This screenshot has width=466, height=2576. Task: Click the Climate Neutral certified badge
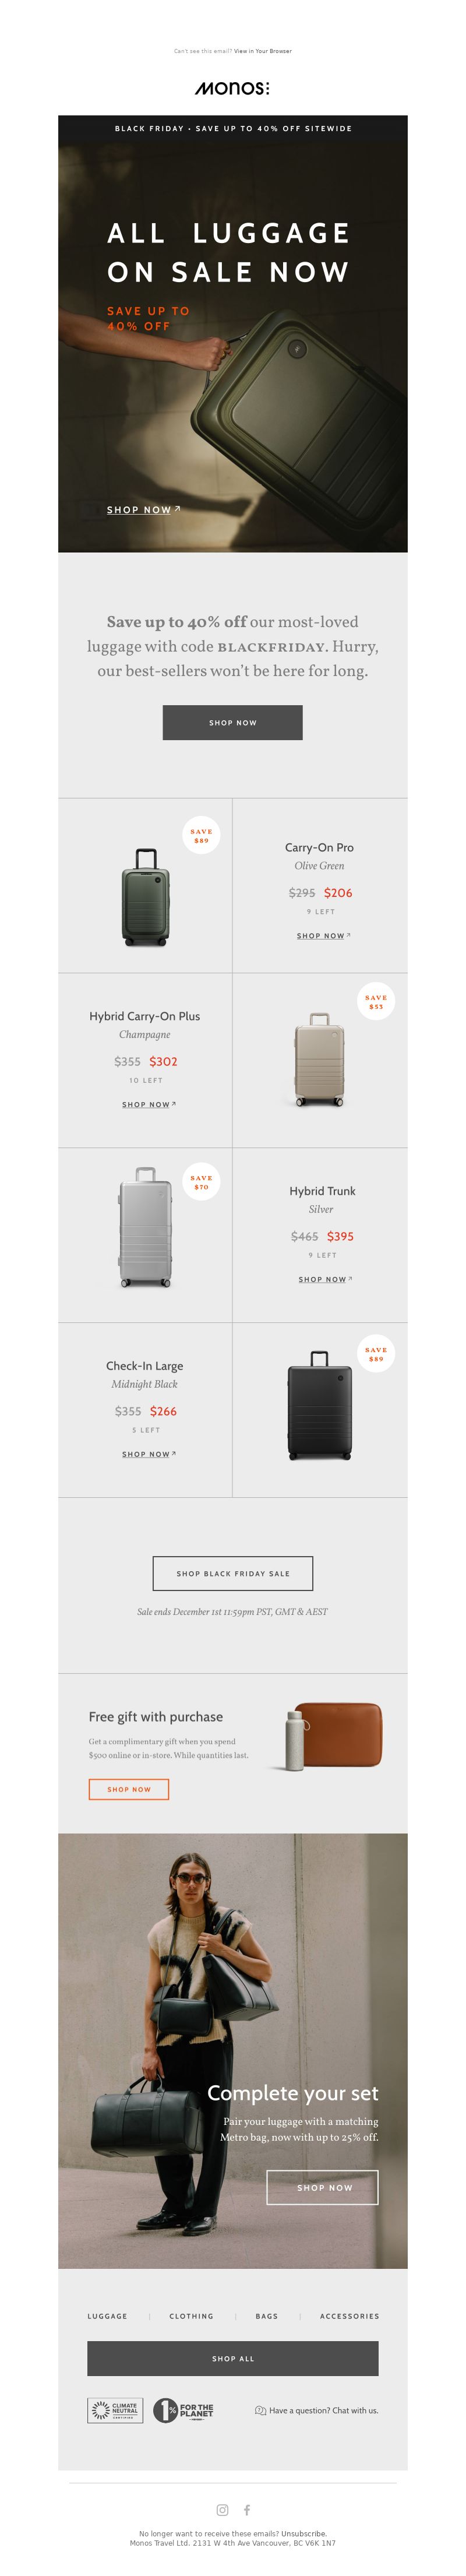115,2410
